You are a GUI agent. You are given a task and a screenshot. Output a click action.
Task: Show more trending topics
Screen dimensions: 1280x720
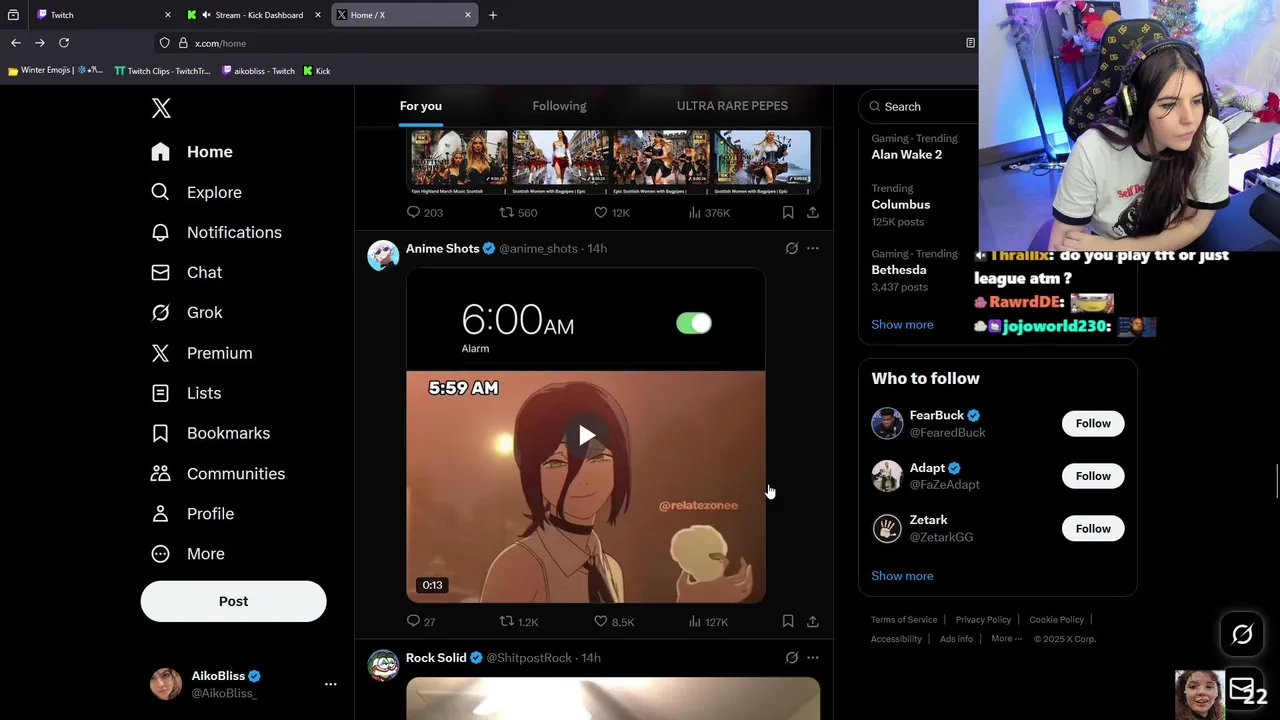pos(902,324)
